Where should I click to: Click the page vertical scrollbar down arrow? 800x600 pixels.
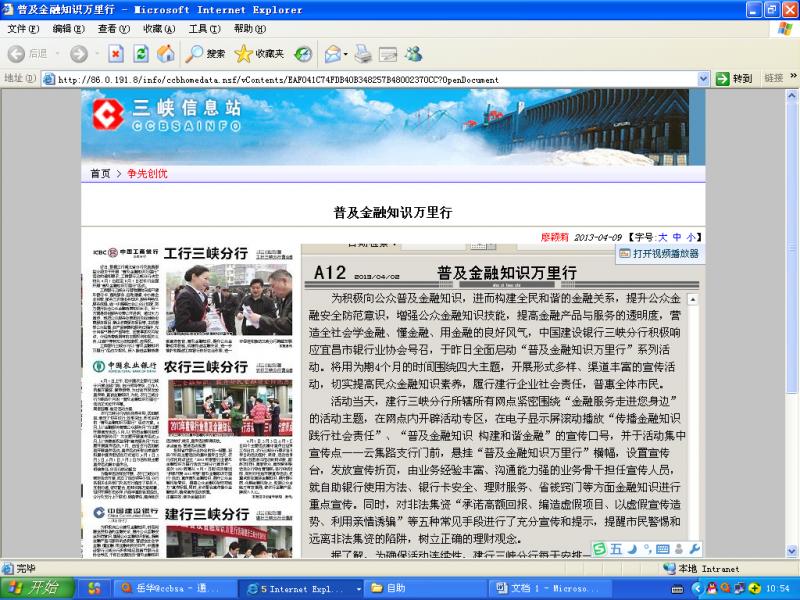pos(791,551)
